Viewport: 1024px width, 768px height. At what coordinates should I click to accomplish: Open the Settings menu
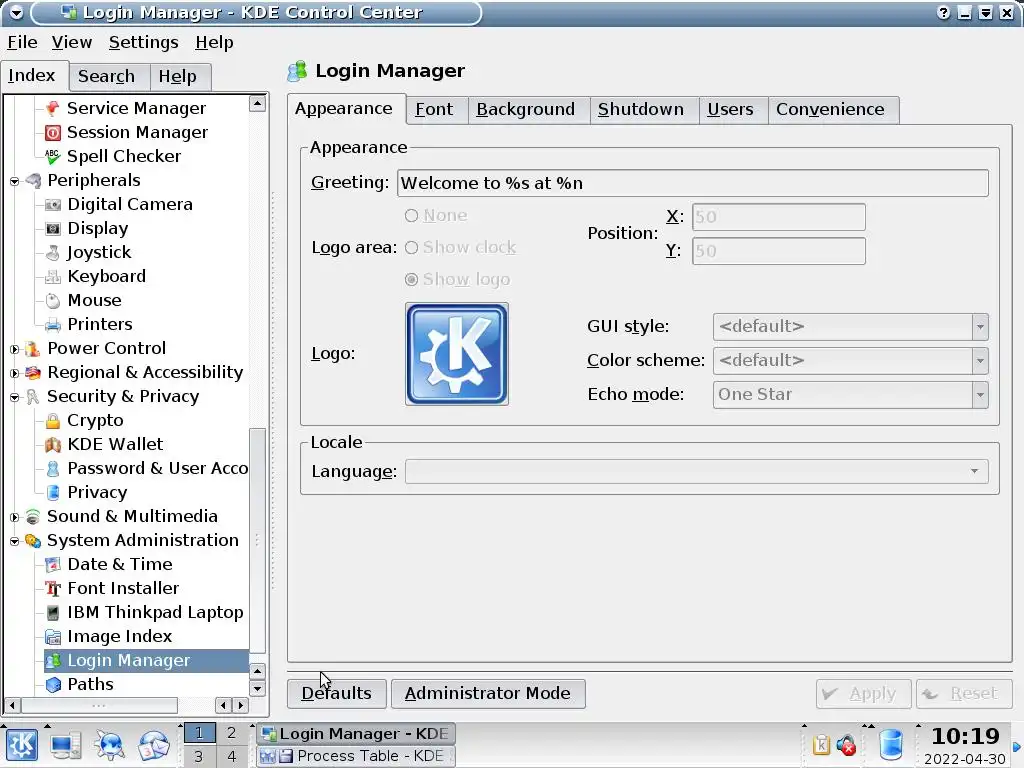pos(144,42)
